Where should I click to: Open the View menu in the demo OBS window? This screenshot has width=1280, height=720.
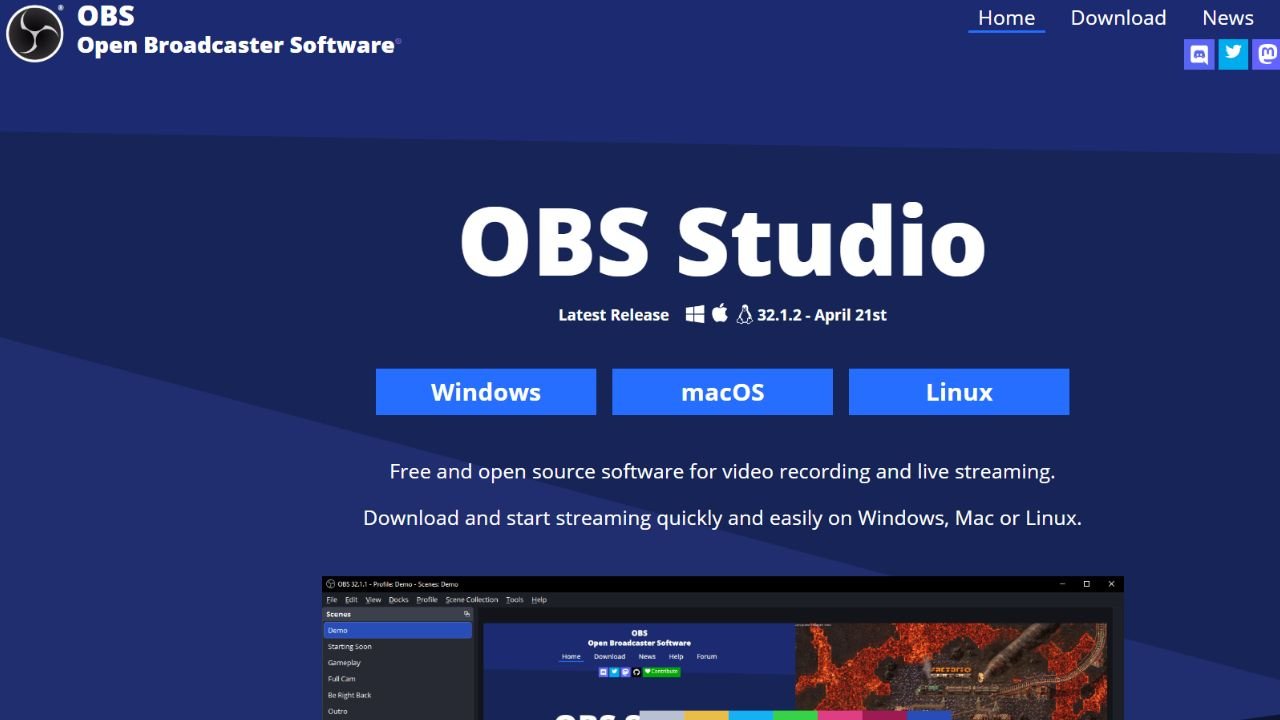[x=373, y=600]
